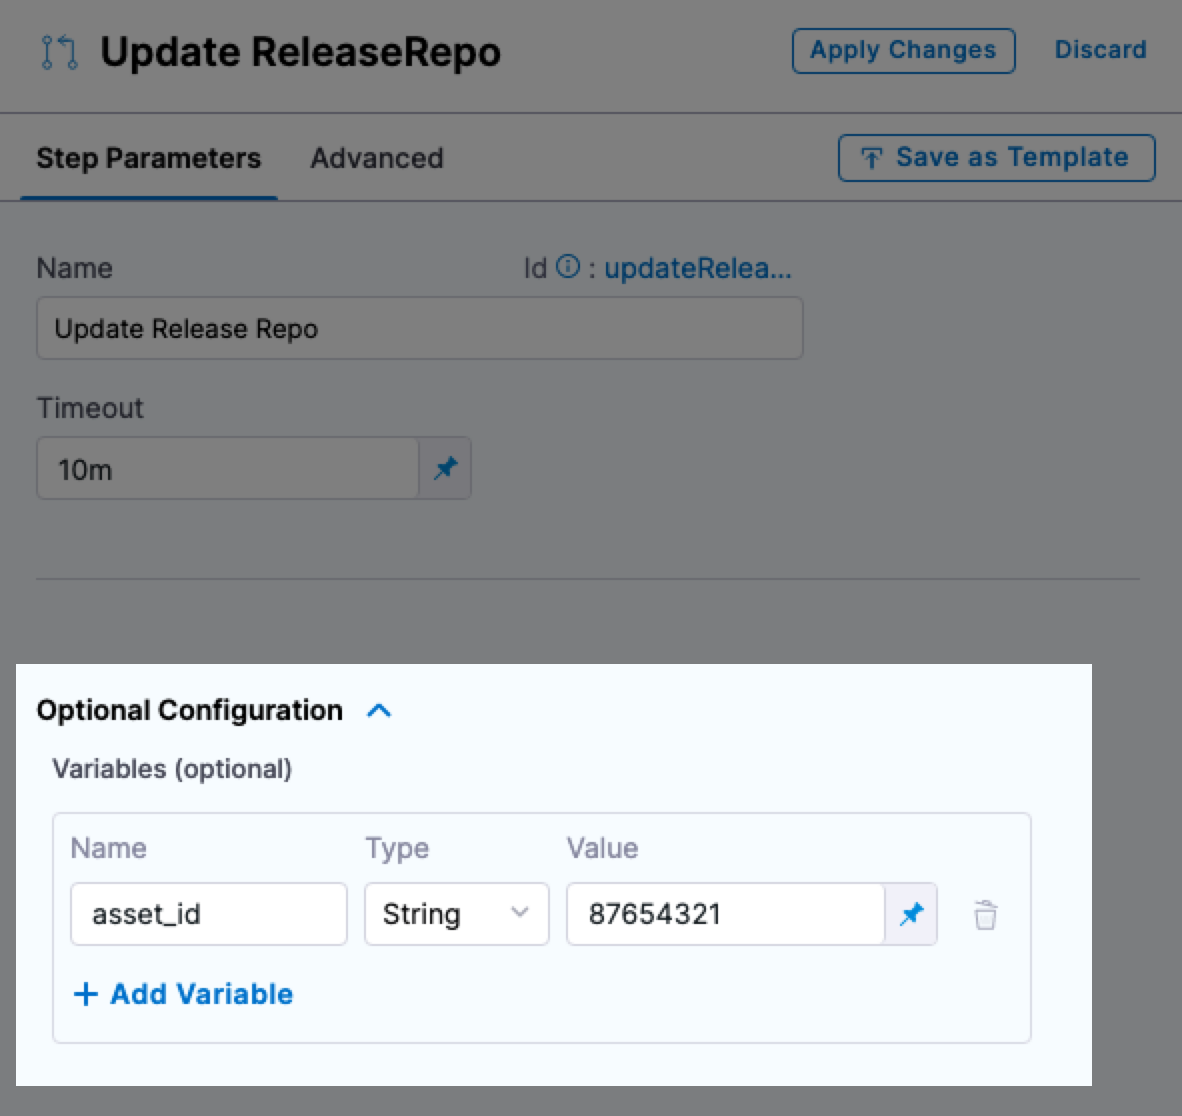
Task: Delete the asset_id variable with the trash icon
Action: pos(985,914)
